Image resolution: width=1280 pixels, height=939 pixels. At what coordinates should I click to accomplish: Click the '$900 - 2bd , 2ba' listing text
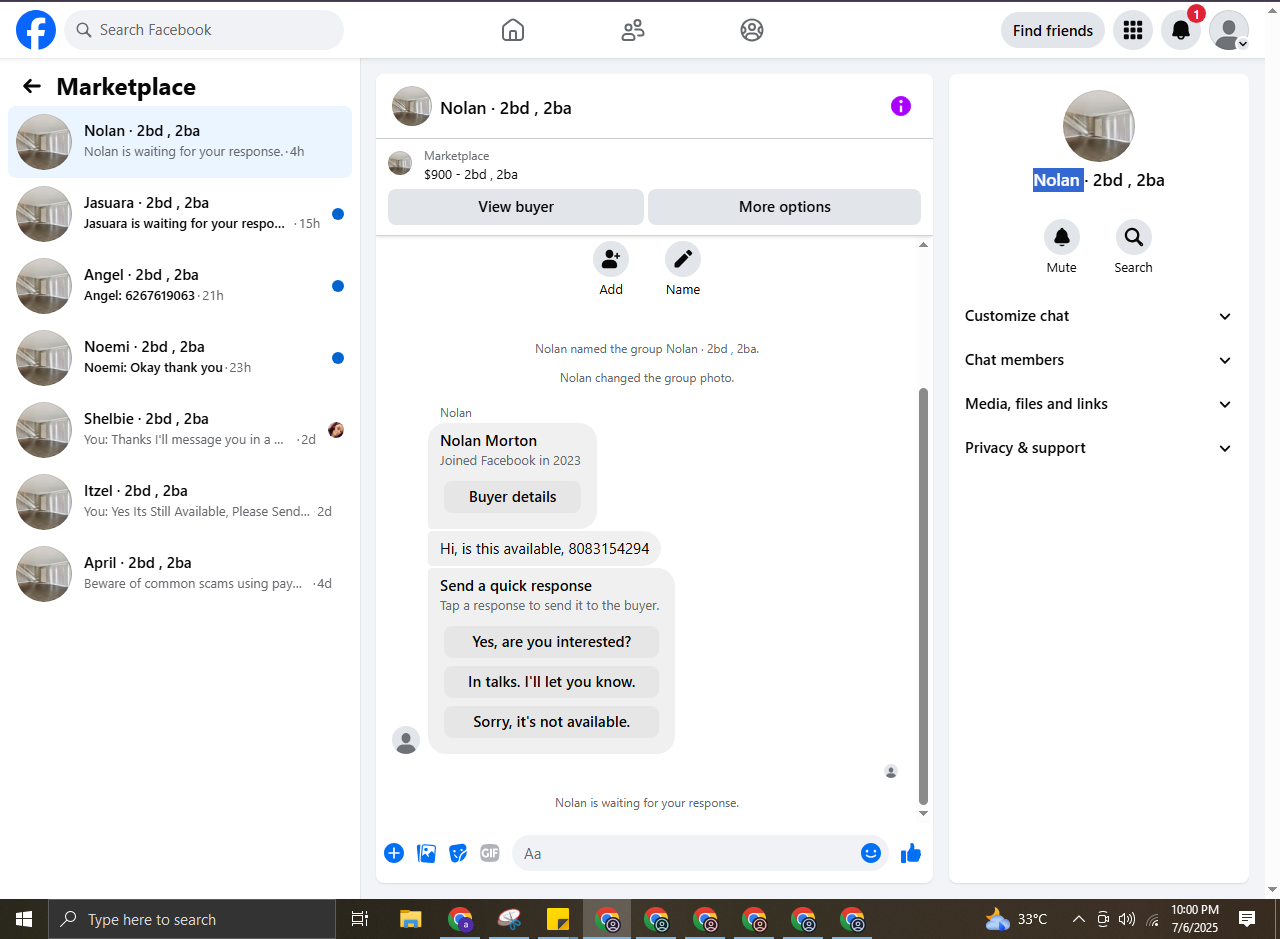[471, 174]
